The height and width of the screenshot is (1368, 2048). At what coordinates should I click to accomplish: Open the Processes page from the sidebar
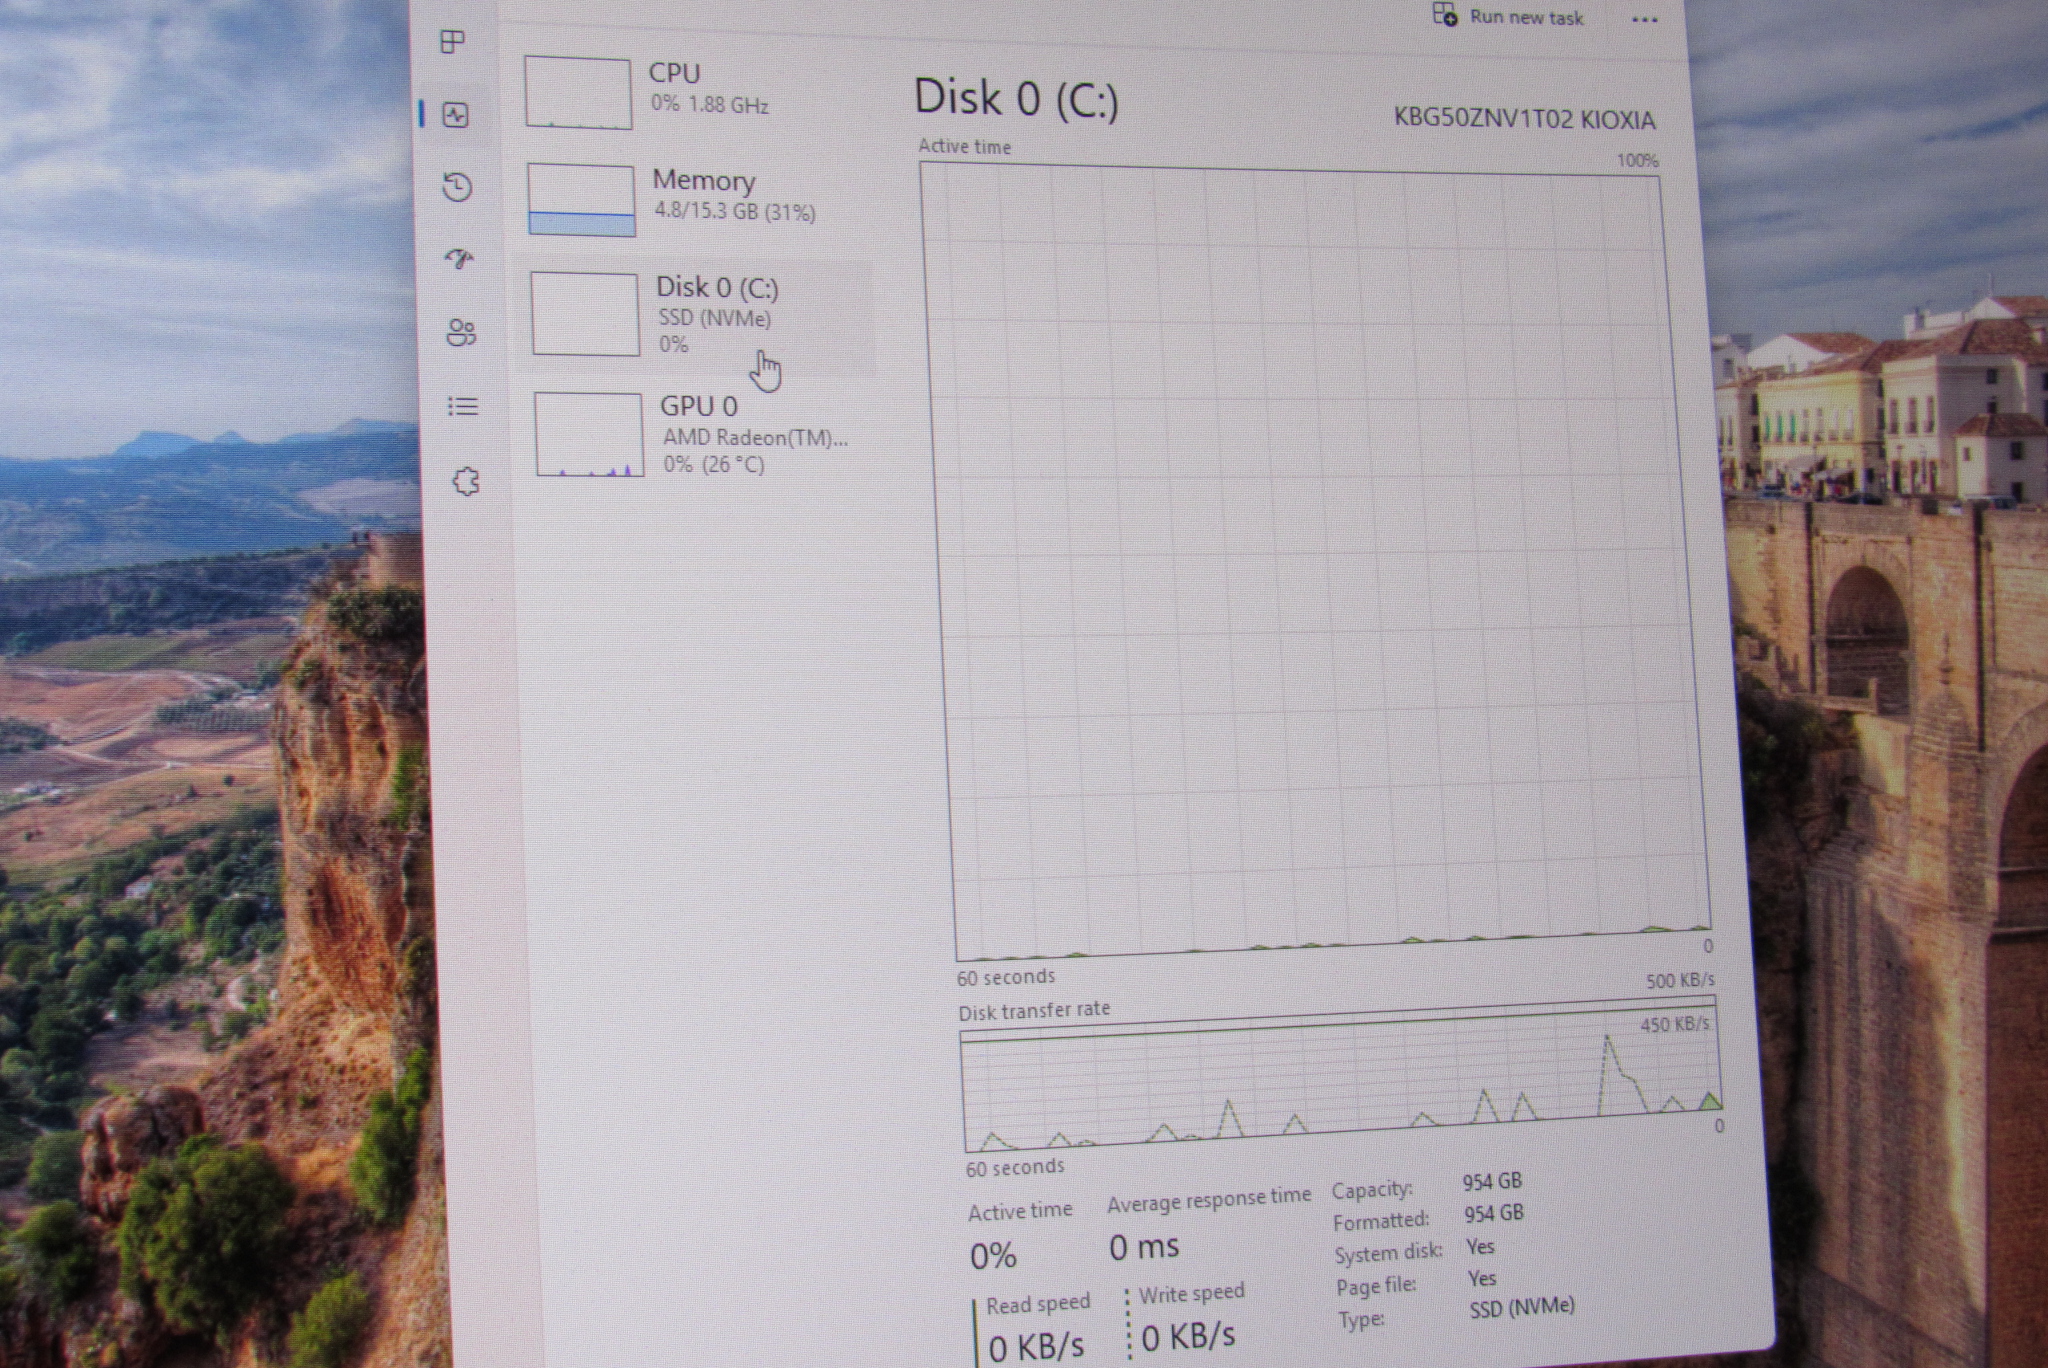coord(453,42)
